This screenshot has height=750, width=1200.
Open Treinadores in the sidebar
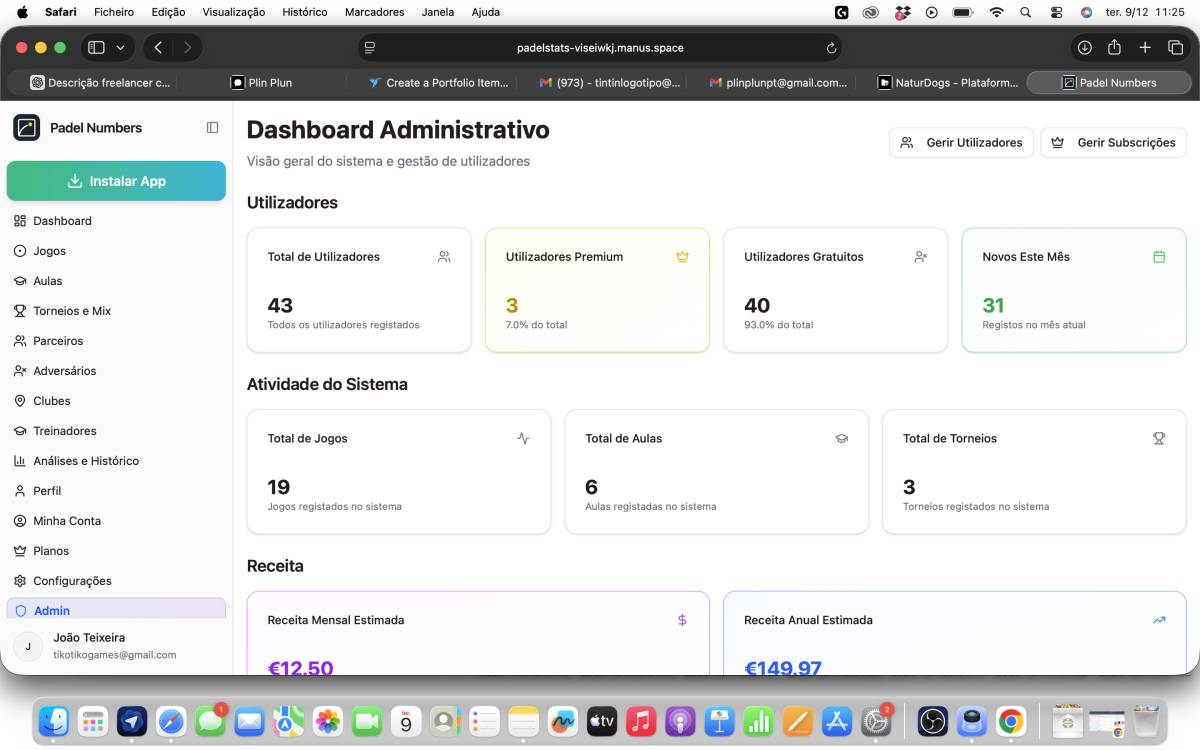pyautogui.click(x=116, y=431)
